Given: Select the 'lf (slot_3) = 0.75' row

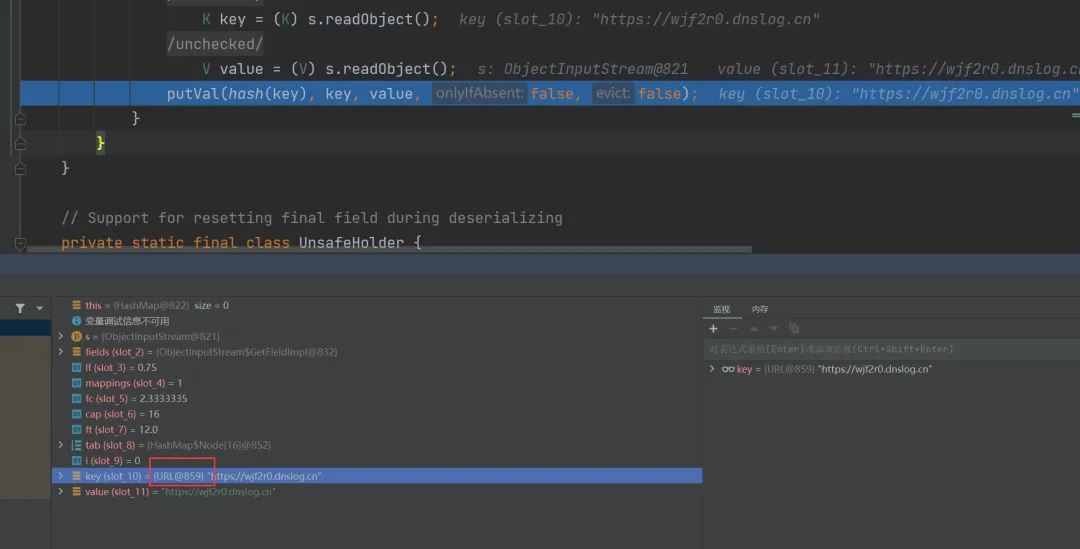Looking at the screenshot, I should click(377, 367).
